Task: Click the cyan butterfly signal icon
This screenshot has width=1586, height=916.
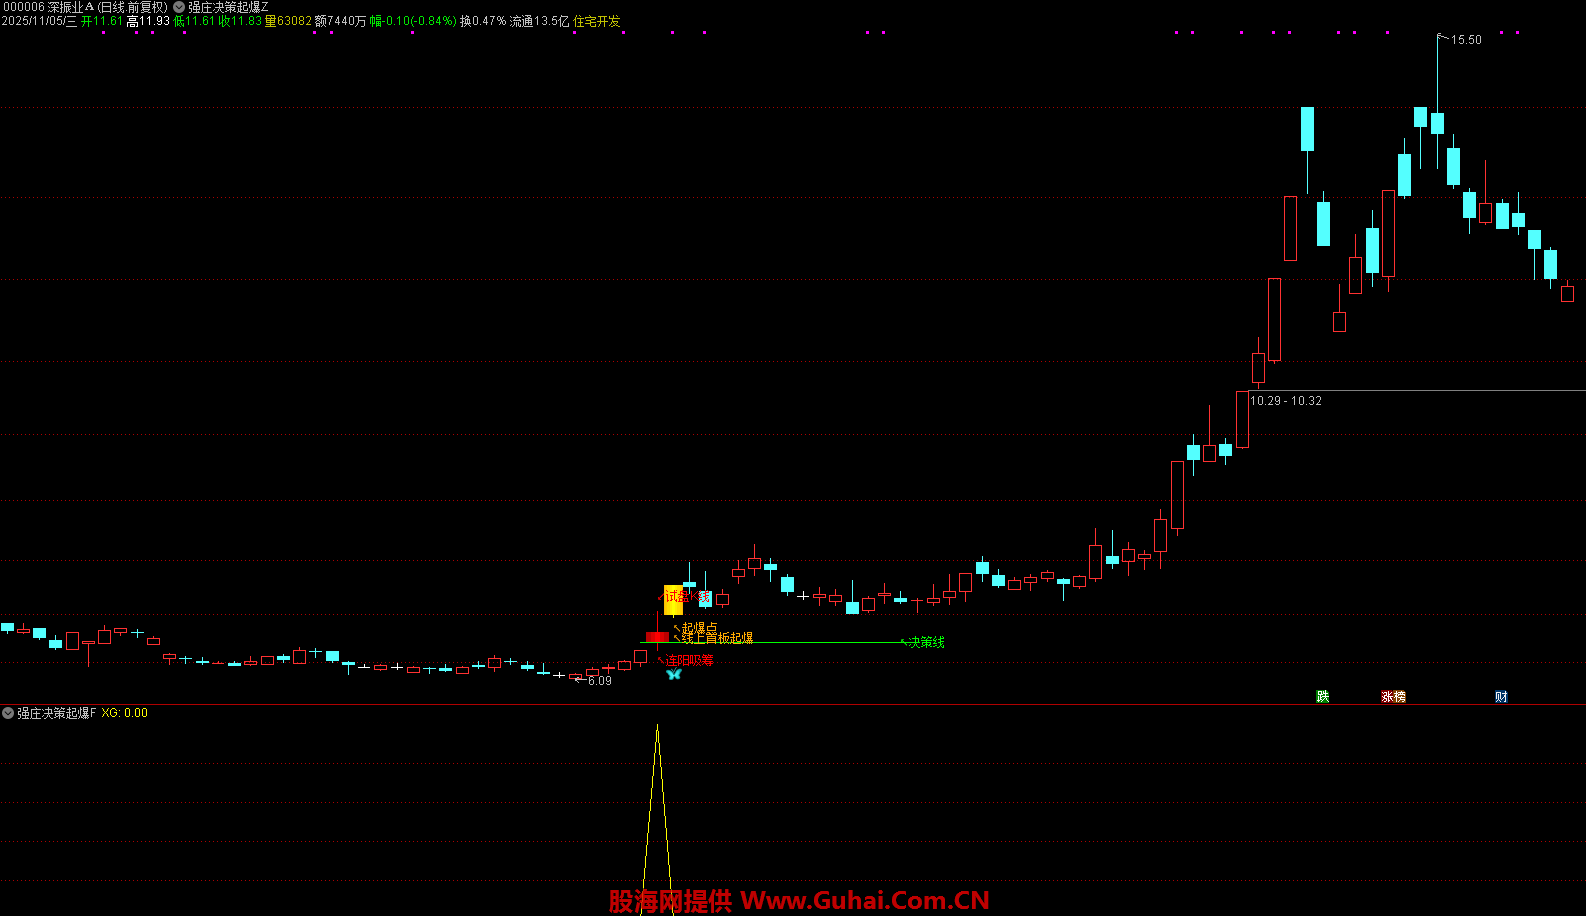Action: tap(673, 675)
